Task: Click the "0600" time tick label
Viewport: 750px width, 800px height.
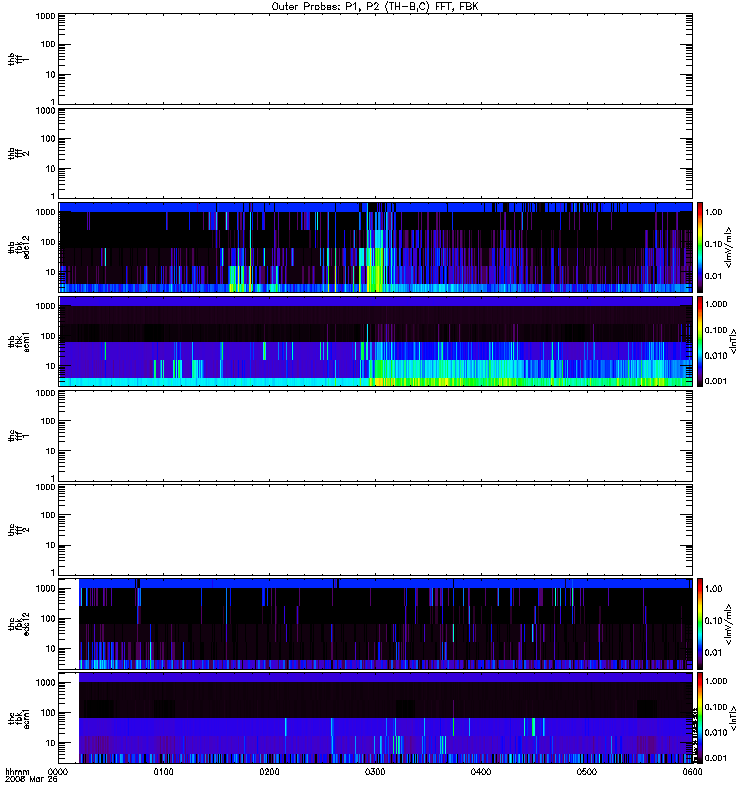Action: 692,771
